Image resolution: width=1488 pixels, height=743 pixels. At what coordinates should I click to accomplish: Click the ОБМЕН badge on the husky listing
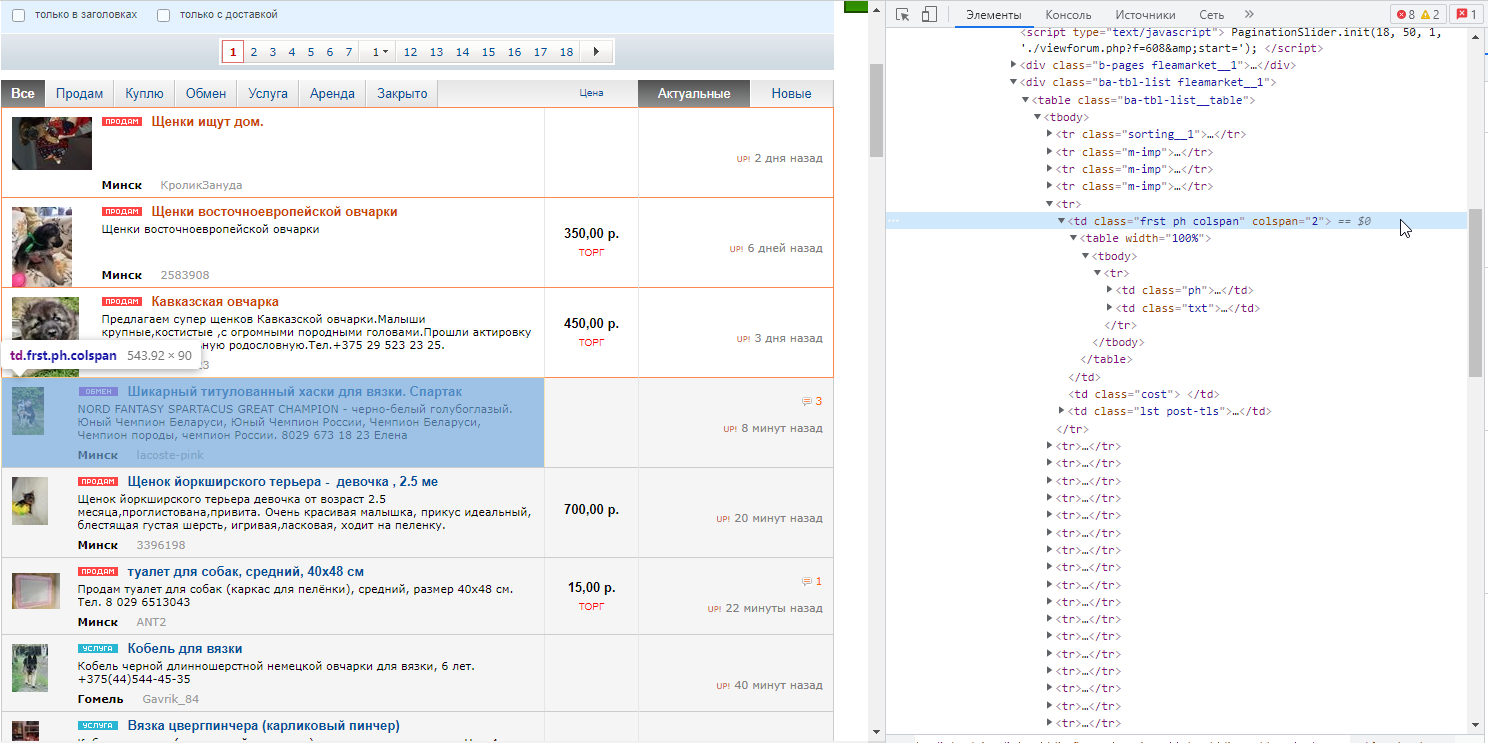click(x=98, y=391)
